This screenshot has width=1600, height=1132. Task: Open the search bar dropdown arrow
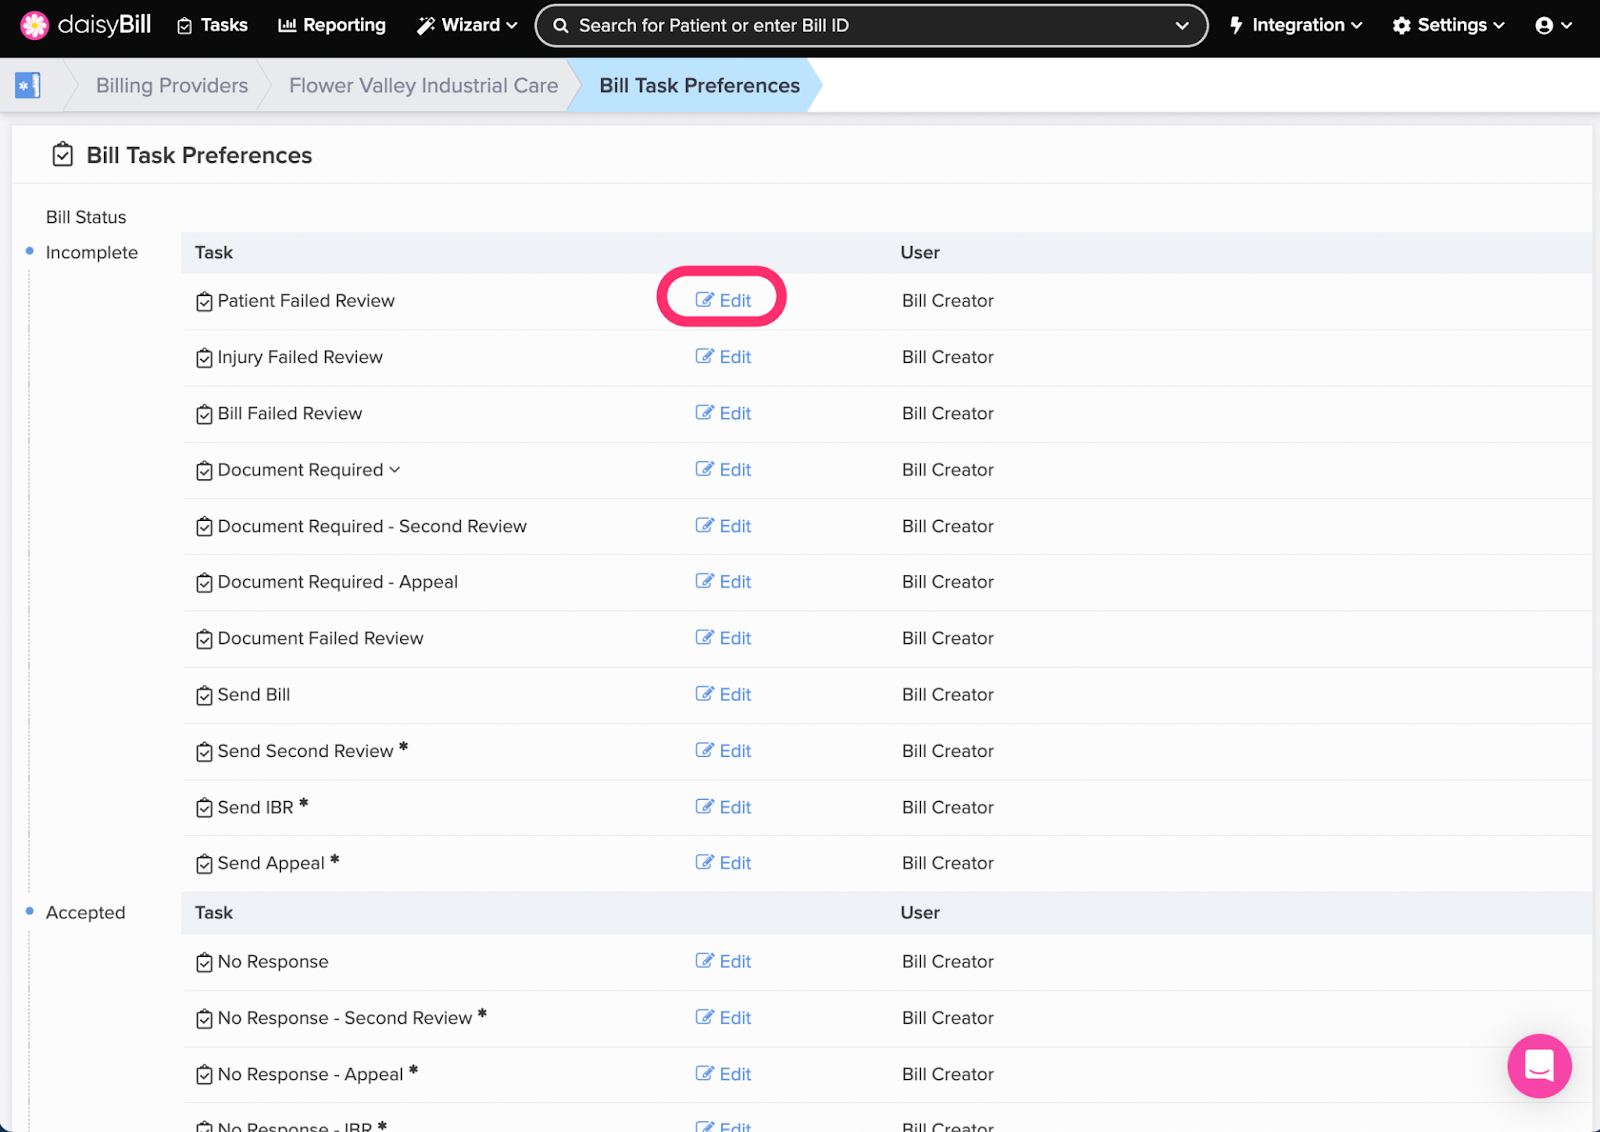coord(1182,26)
